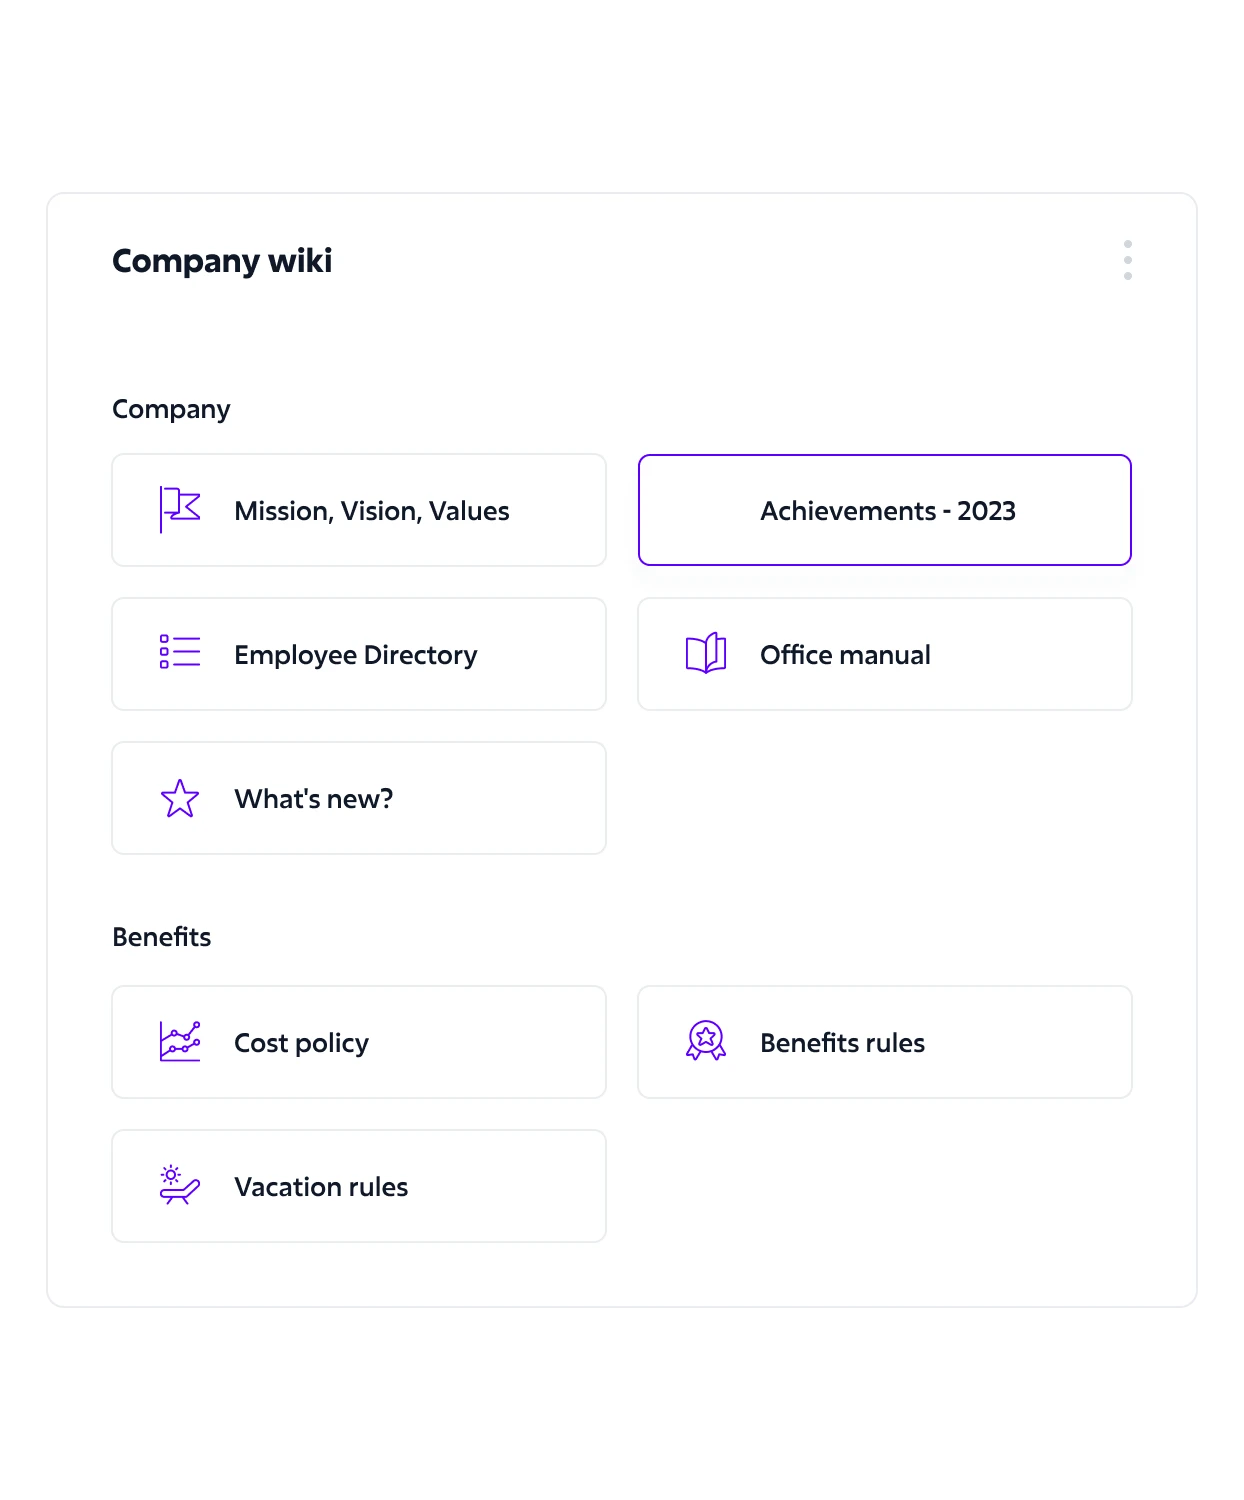
Task: Click the flag icon for Mission, Vision, Values
Action: 180,509
